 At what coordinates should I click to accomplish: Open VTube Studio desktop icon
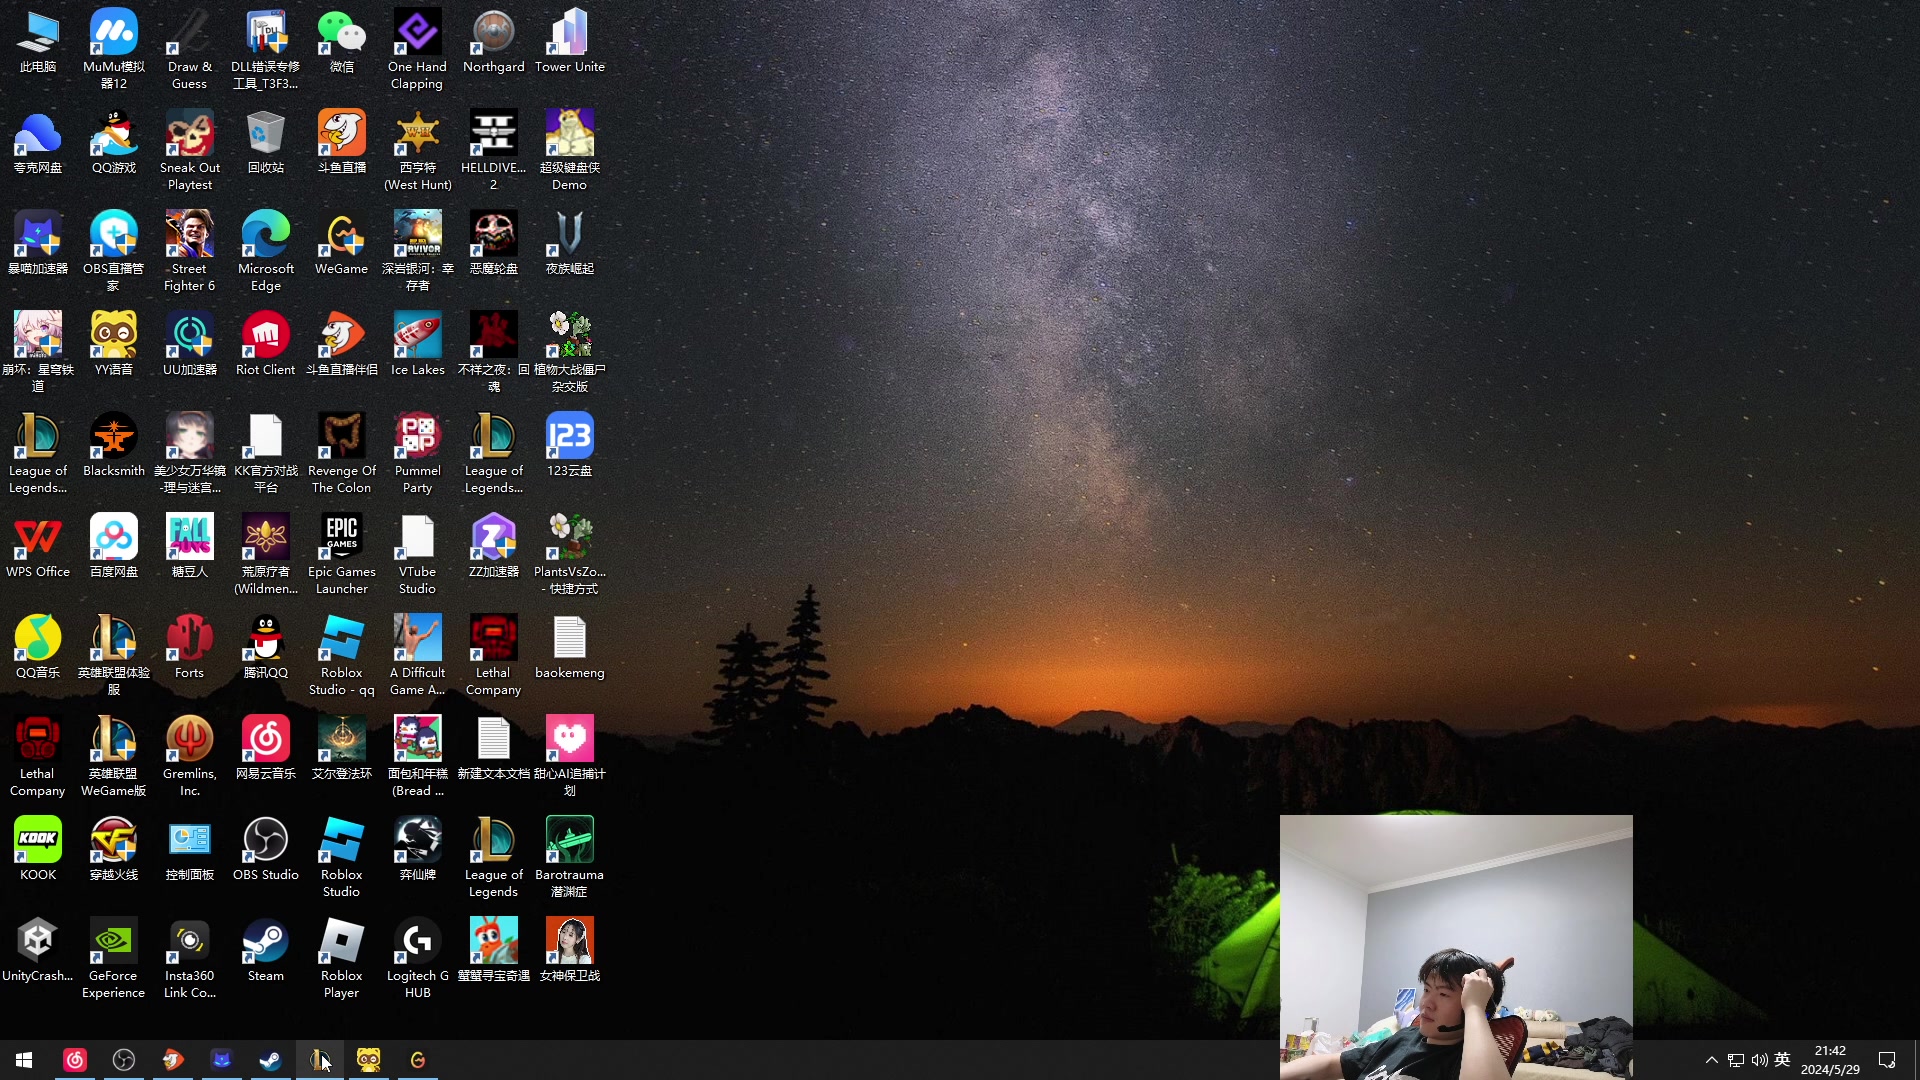click(417, 555)
